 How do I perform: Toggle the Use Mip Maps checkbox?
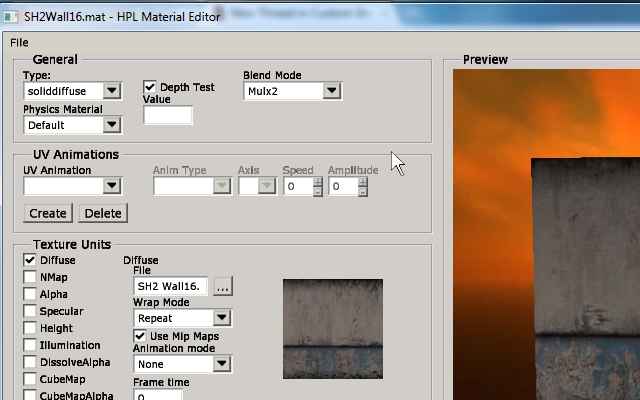pos(141,335)
